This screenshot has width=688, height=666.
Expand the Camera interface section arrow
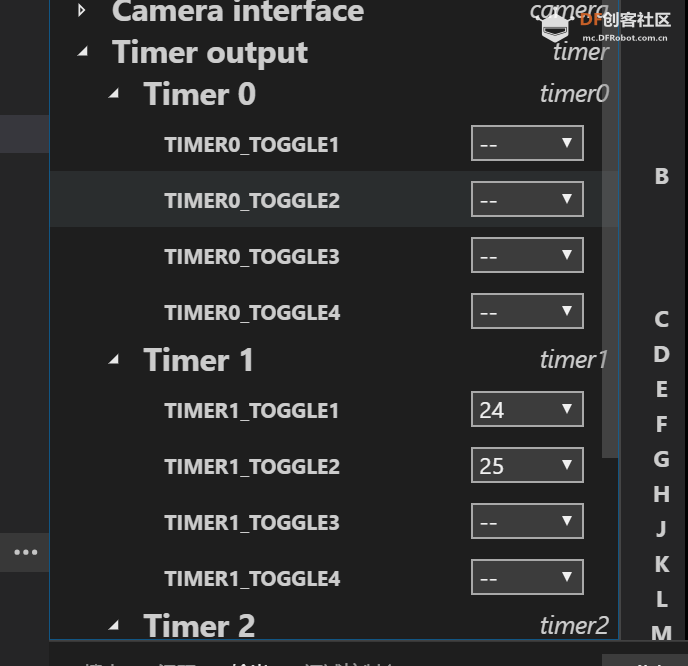[82, 10]
